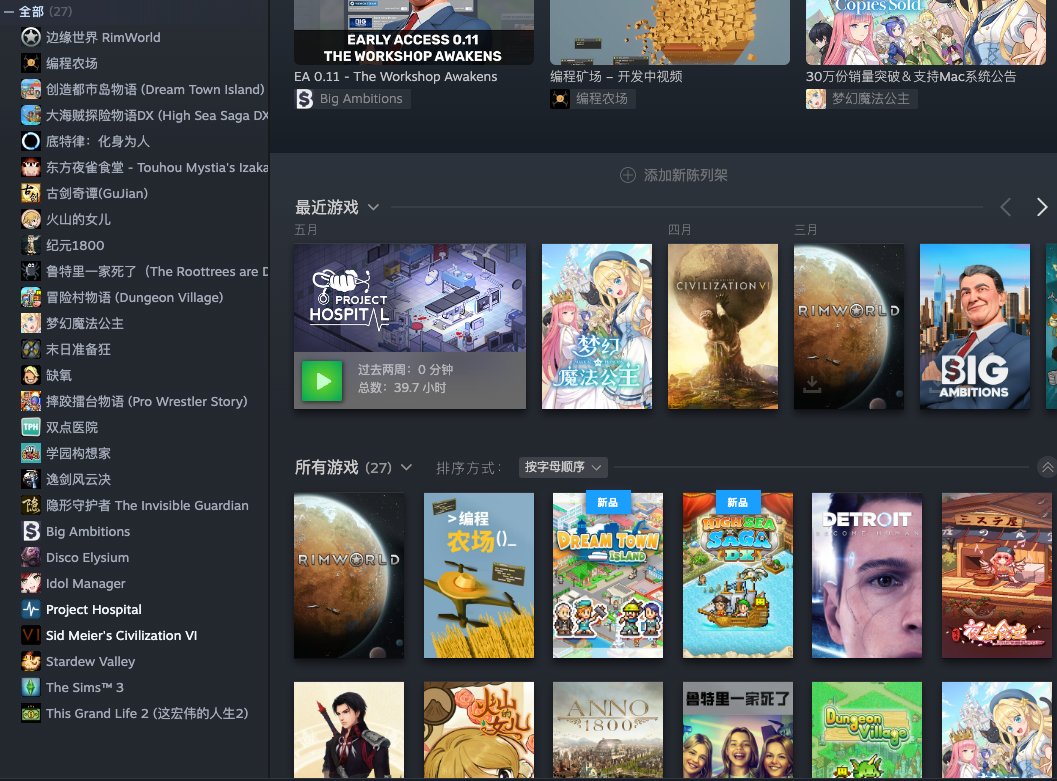Expand the 最近游戏 shelf dropdown
This screenshot has width=1057, height=781.
click(x=373, y=208)
